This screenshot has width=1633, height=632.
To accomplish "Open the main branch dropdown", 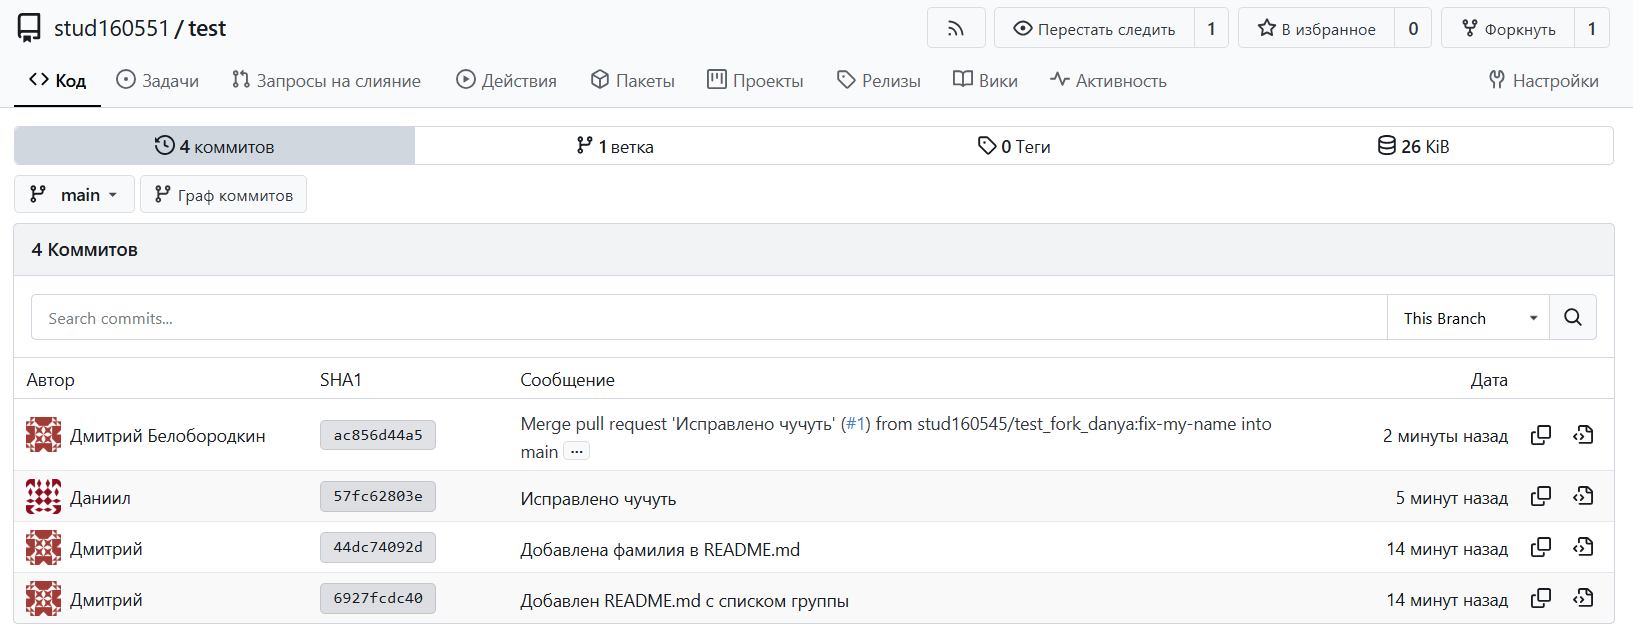I will click(x=74, y=195).
